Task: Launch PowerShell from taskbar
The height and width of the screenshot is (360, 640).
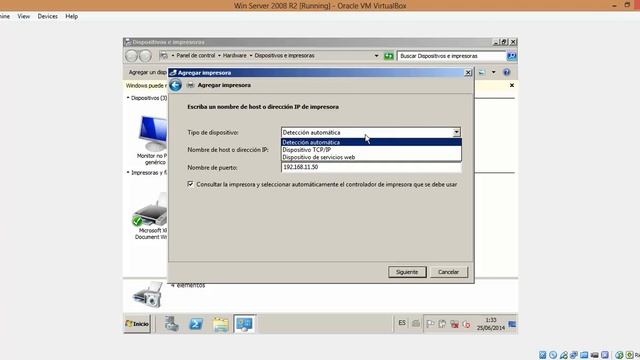Action: [196, 324]
